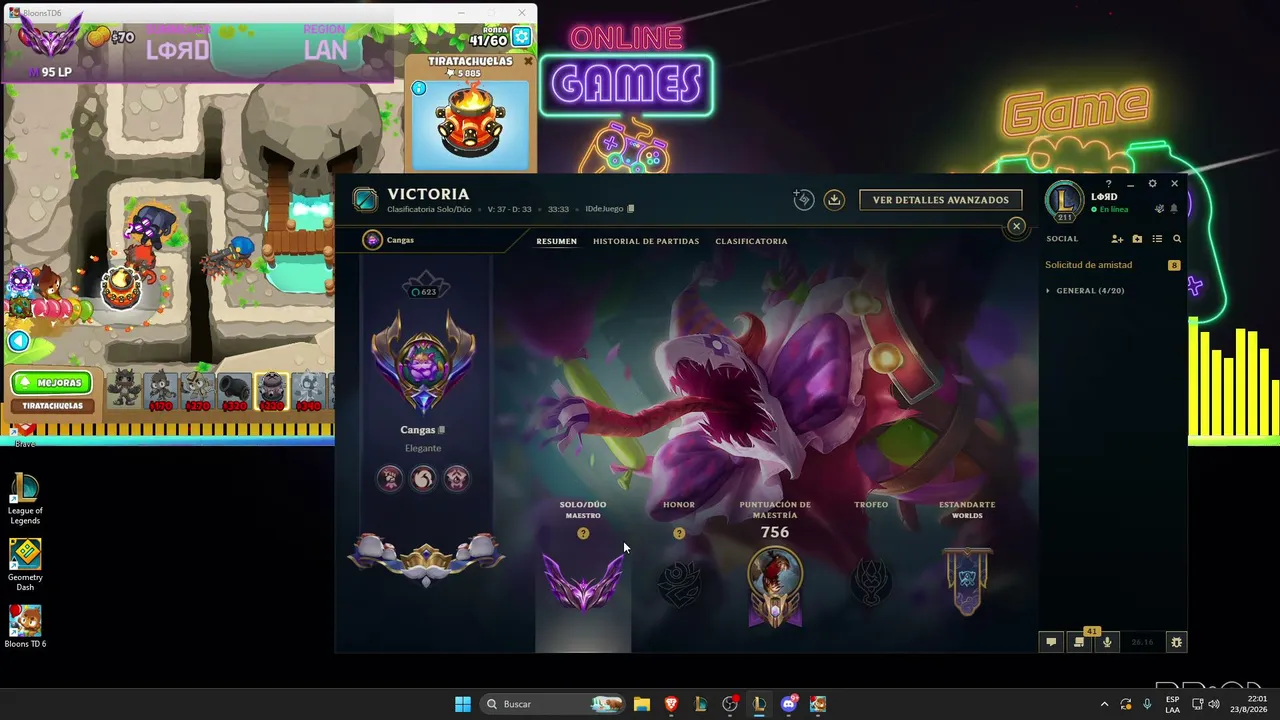Click the green Mejoras button
The image size is (1280, 720).
pyautogui.click(x=51, y=382)
